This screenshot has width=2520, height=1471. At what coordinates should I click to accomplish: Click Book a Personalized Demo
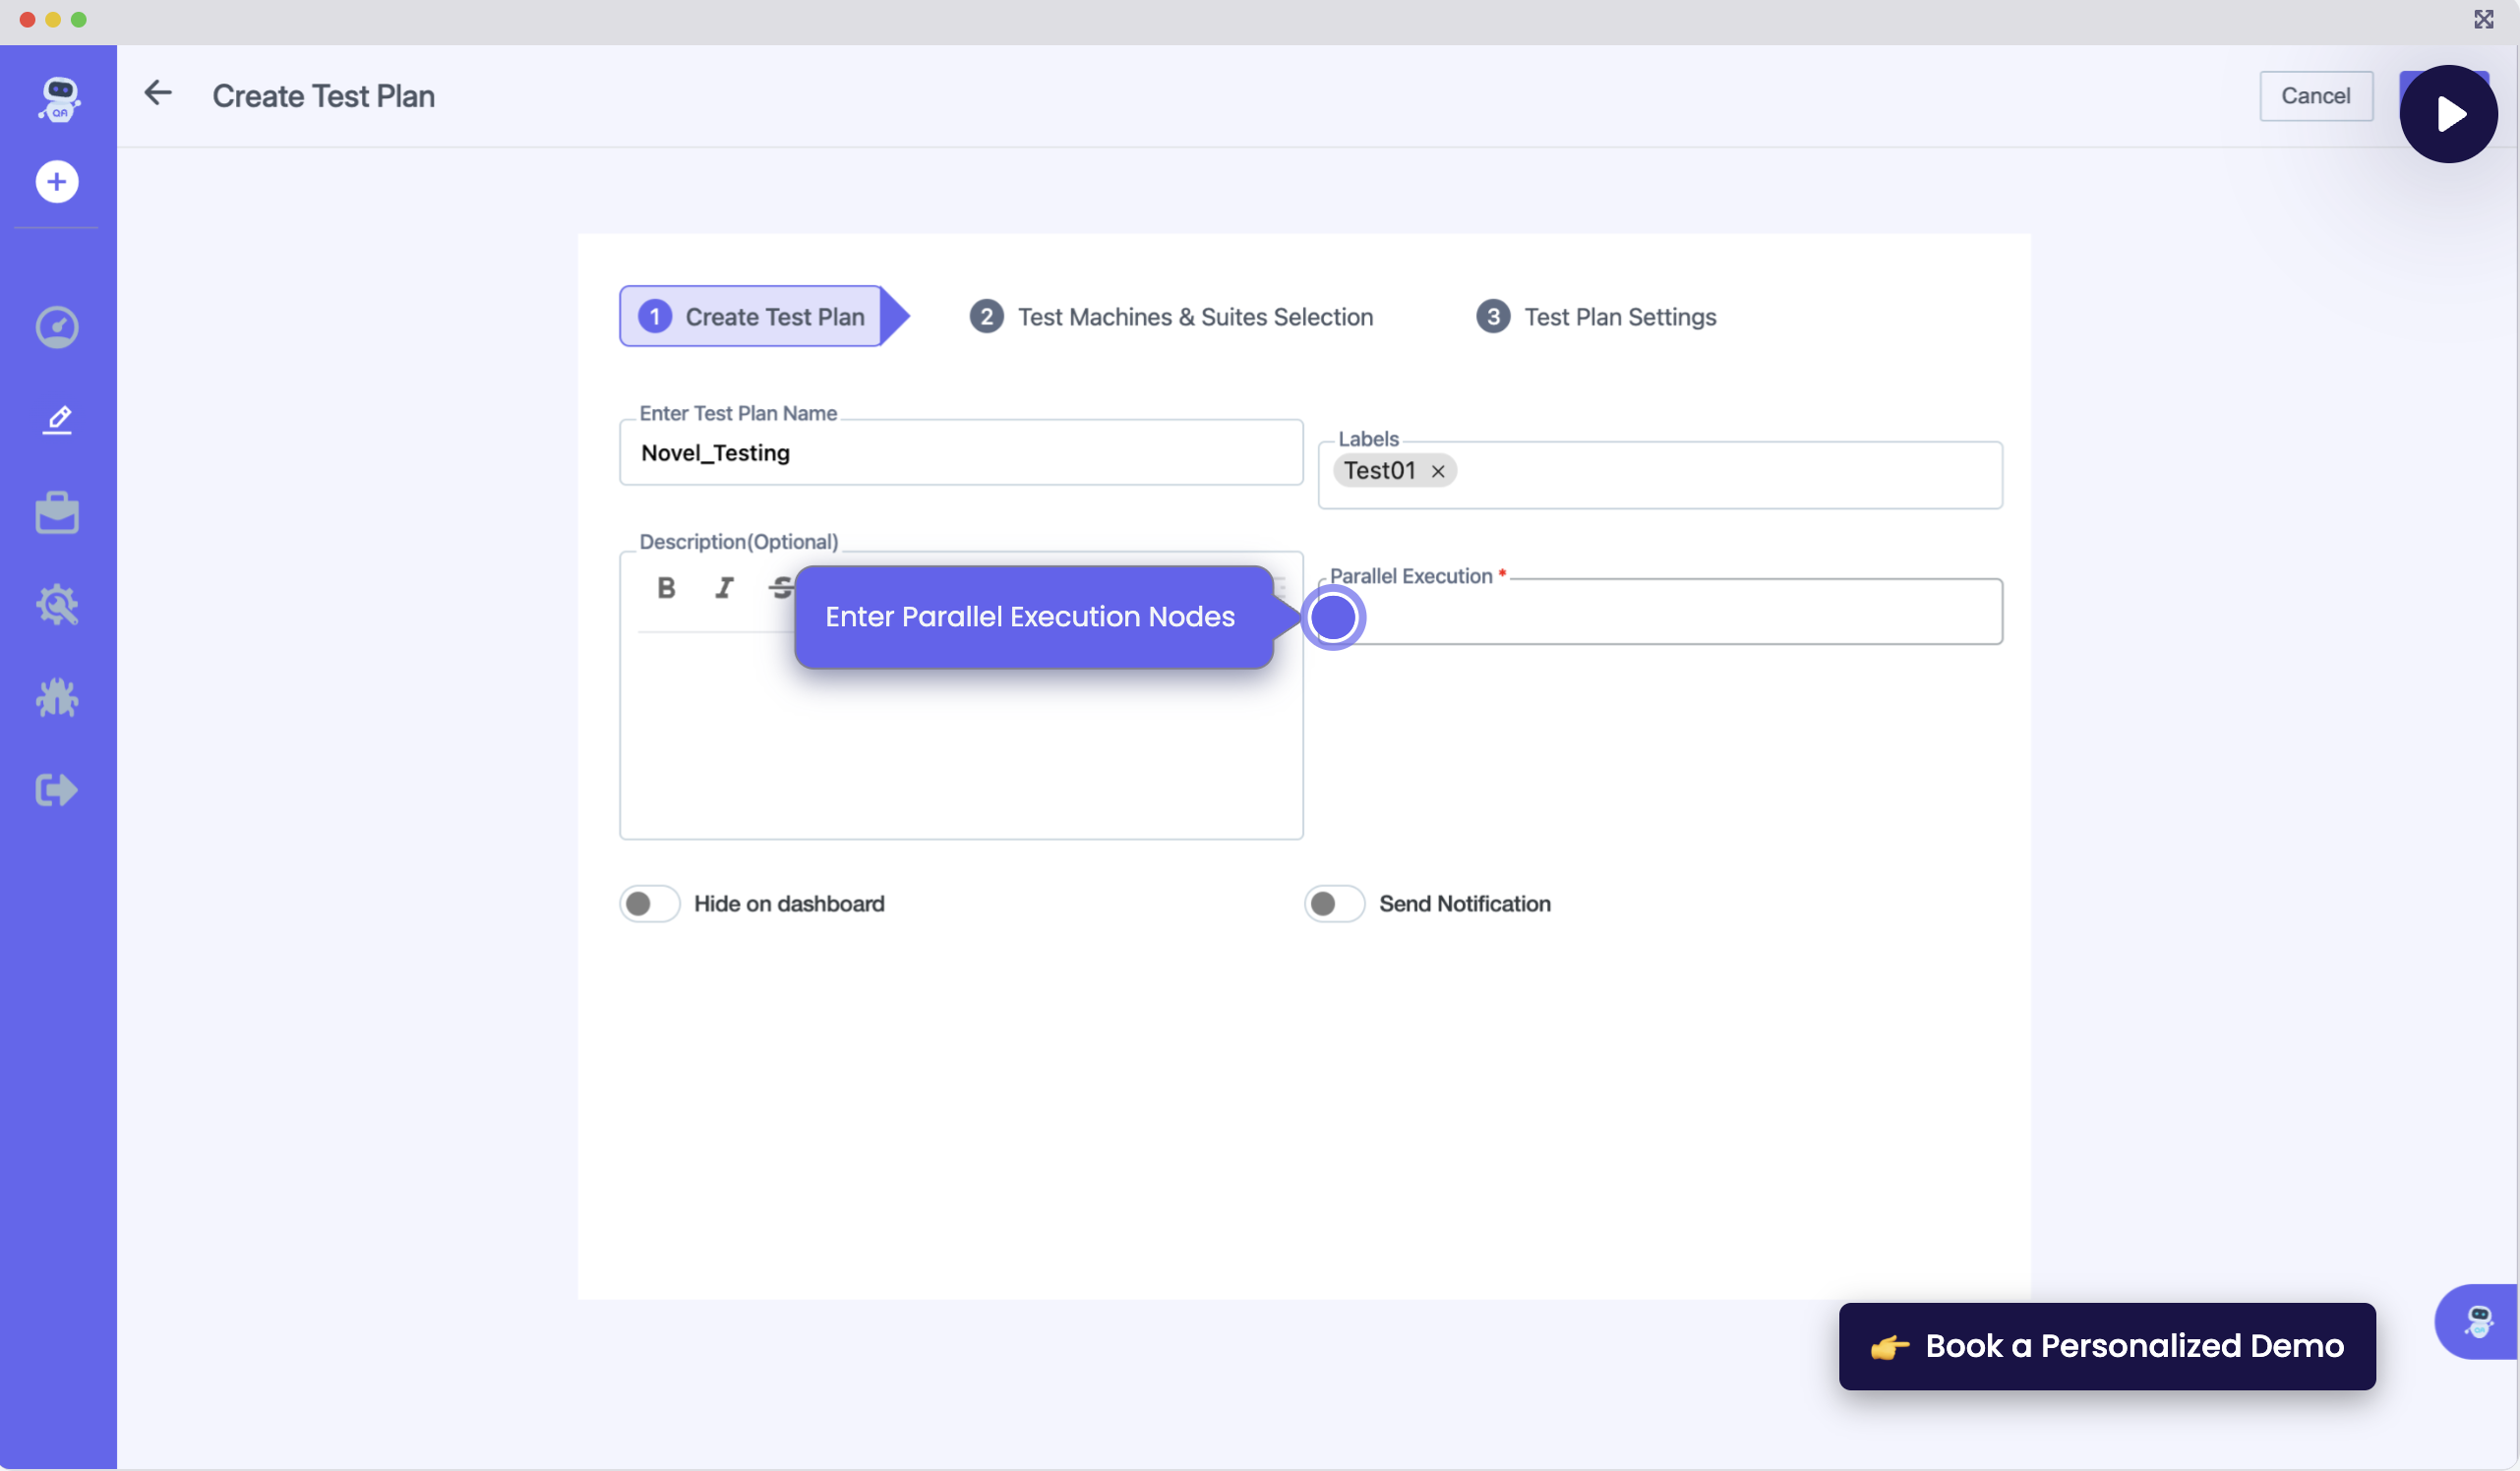pos(2106,1346)
